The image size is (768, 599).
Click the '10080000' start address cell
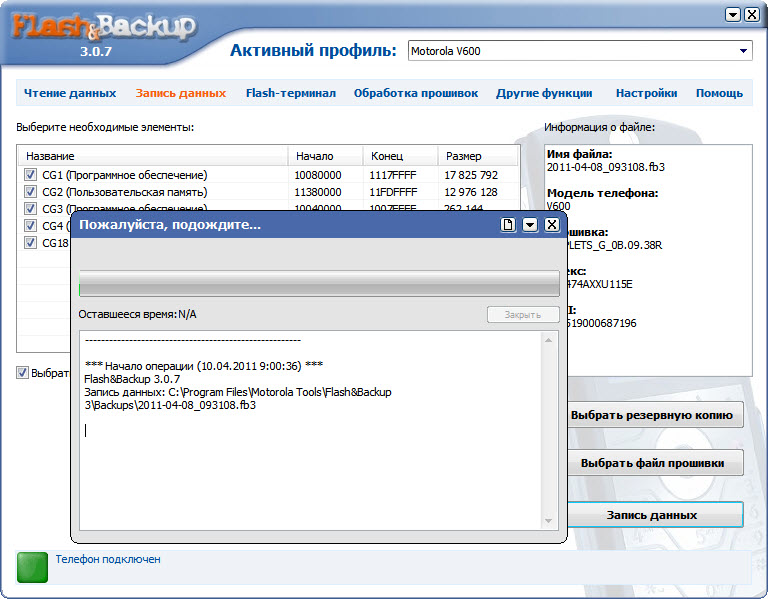[x=318, y=175]
